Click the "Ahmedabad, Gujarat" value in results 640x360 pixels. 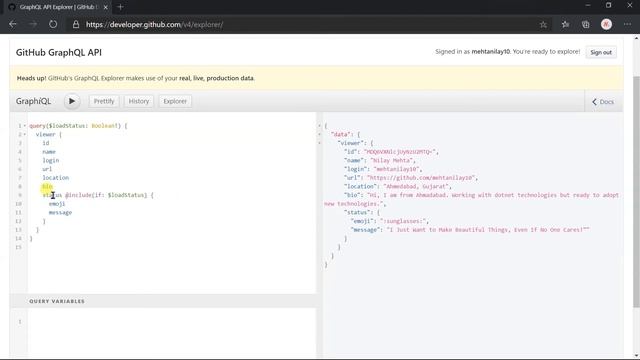(x=416, y=186)
